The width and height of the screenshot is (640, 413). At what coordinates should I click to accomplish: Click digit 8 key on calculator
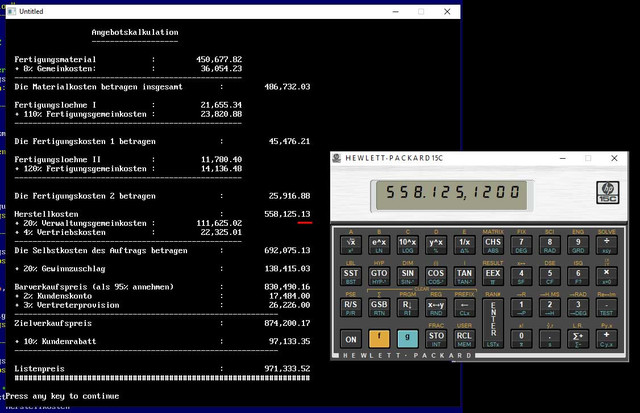(550, 245)
